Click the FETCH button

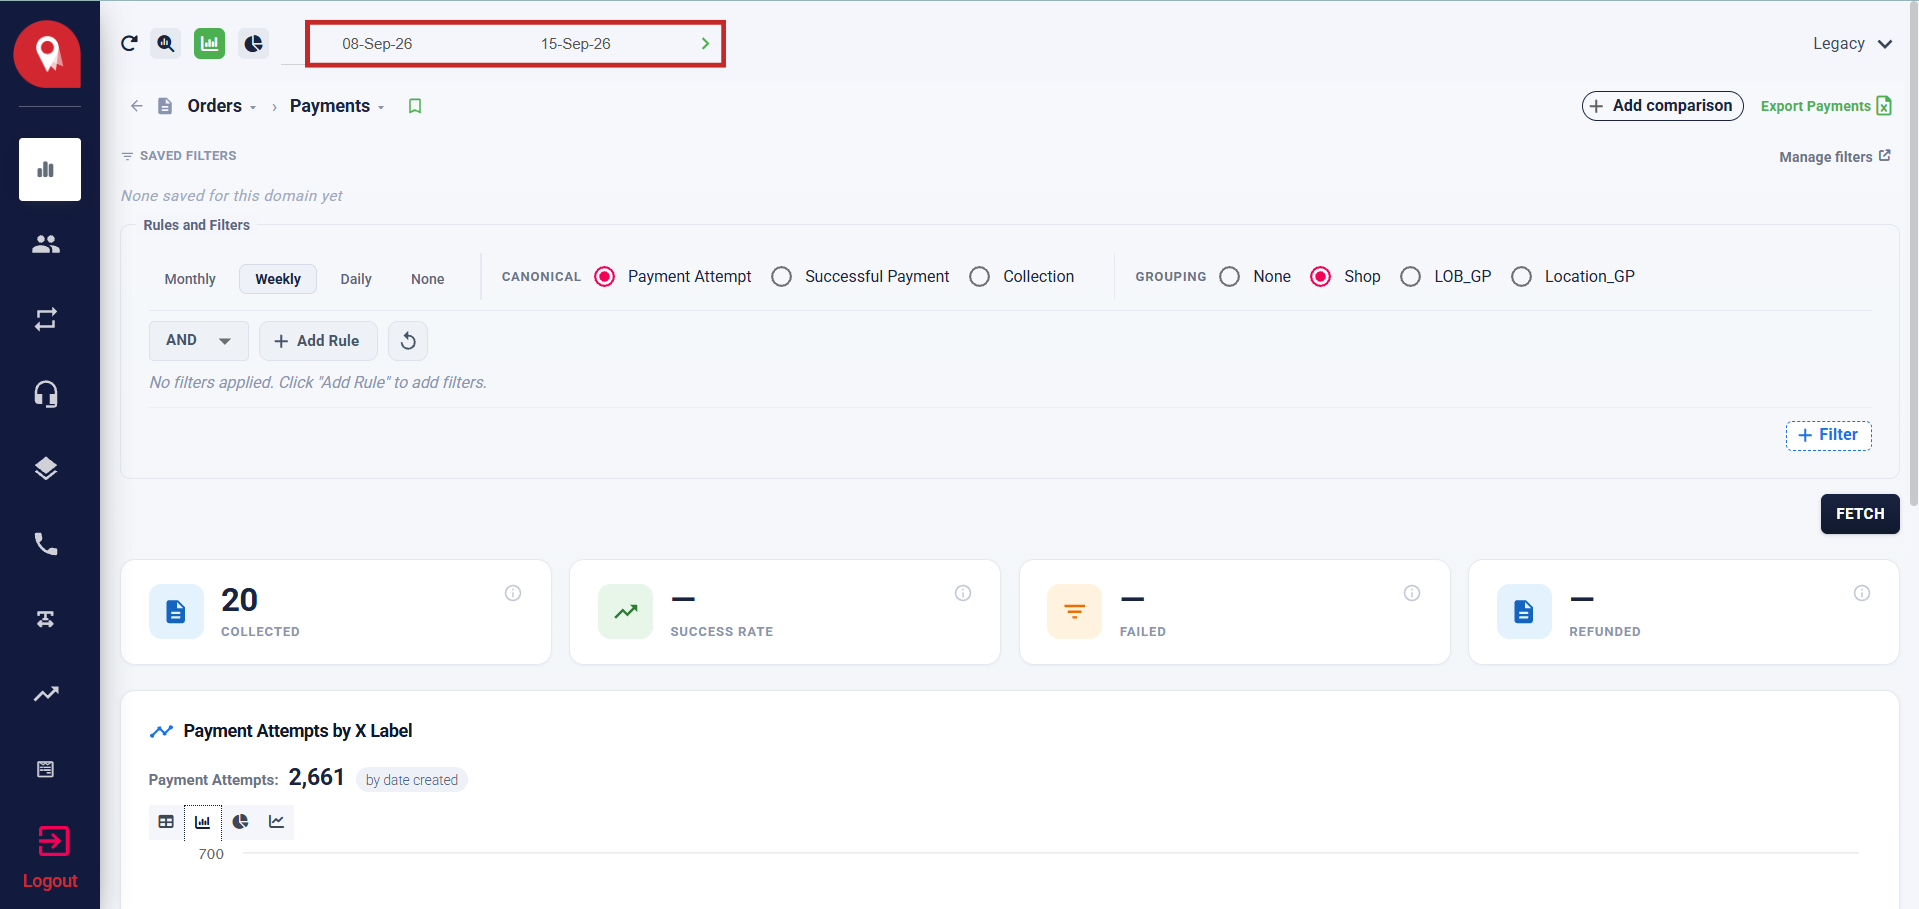1860,514
